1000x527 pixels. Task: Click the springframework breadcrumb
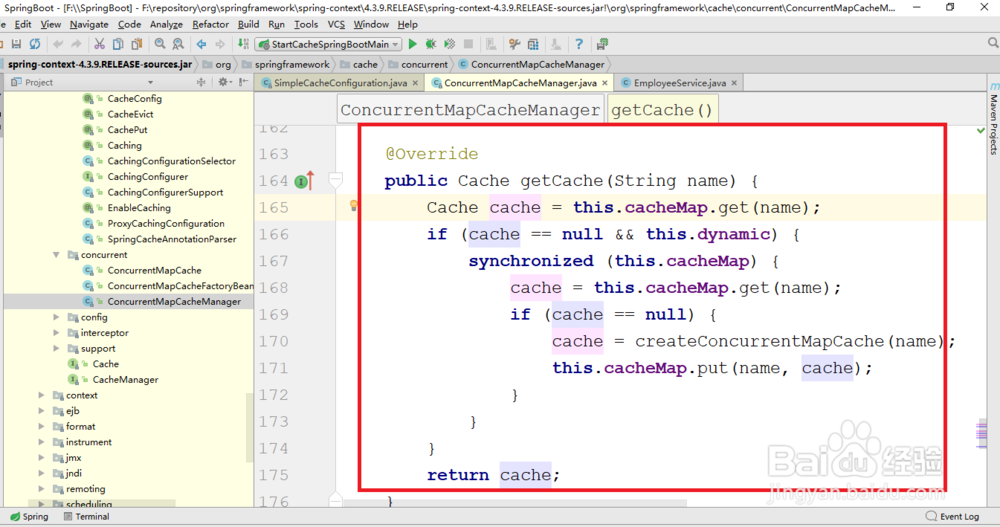coord(286,64)
